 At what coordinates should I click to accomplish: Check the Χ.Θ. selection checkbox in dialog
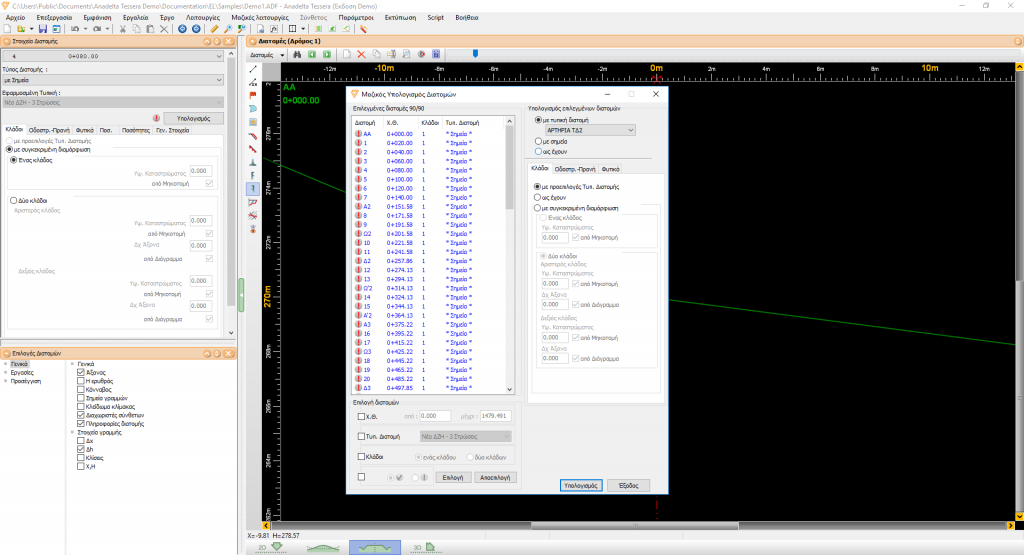[361, 415]
